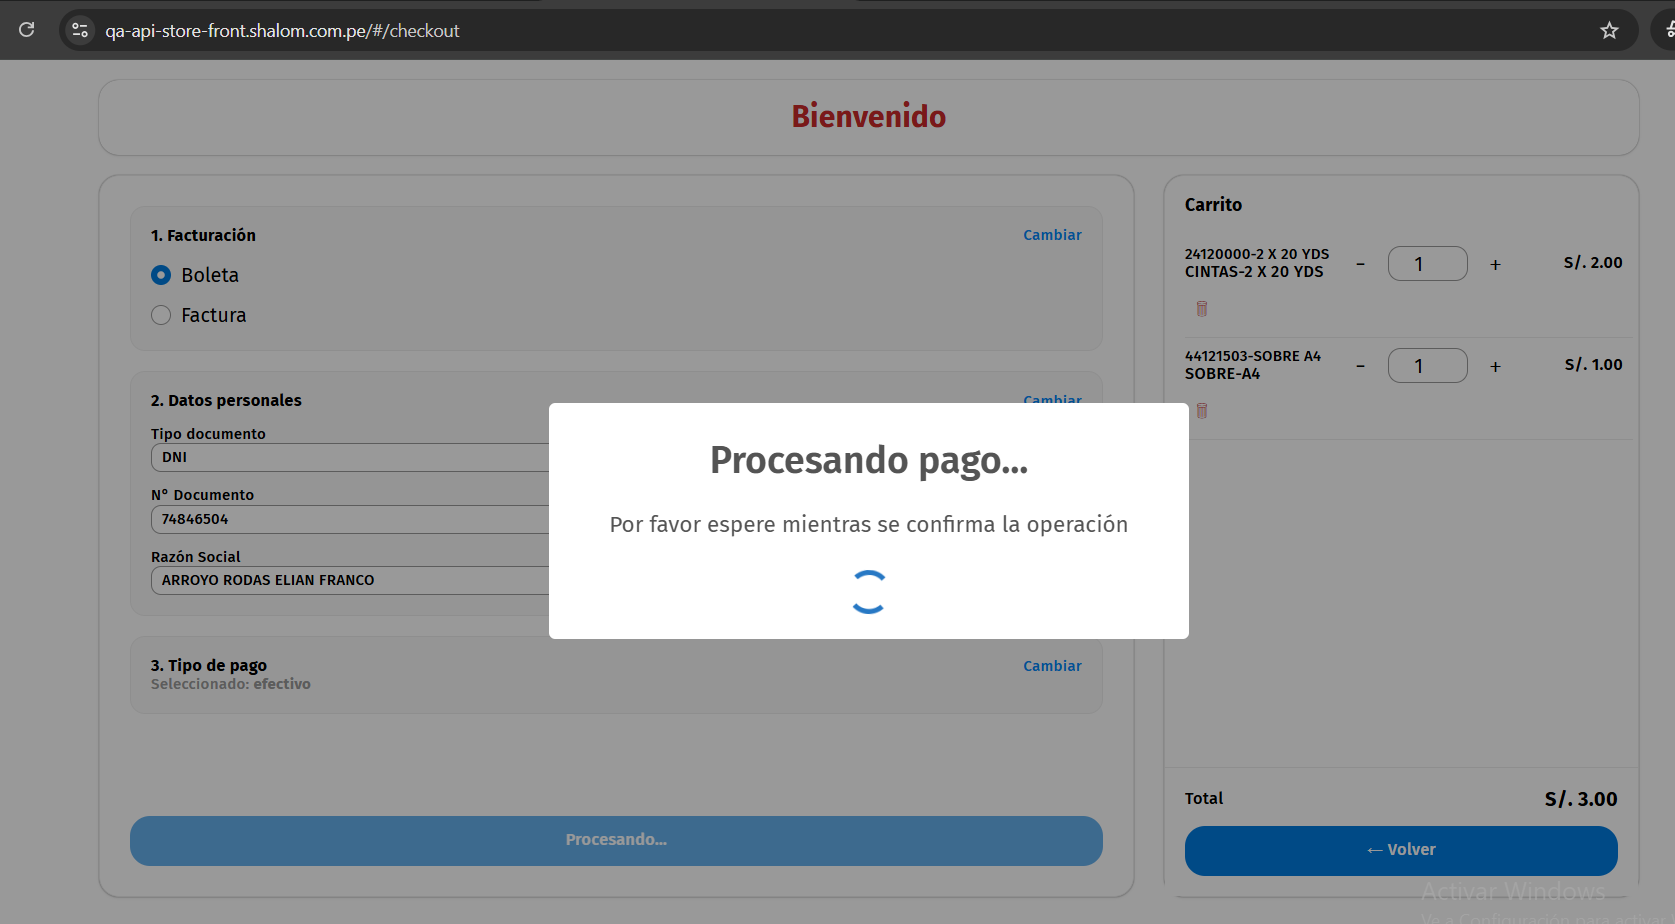The image size is (1675, 924).
Task: Decrease quantity of SOBRE-A4
Action: [x=1360, y=367]
